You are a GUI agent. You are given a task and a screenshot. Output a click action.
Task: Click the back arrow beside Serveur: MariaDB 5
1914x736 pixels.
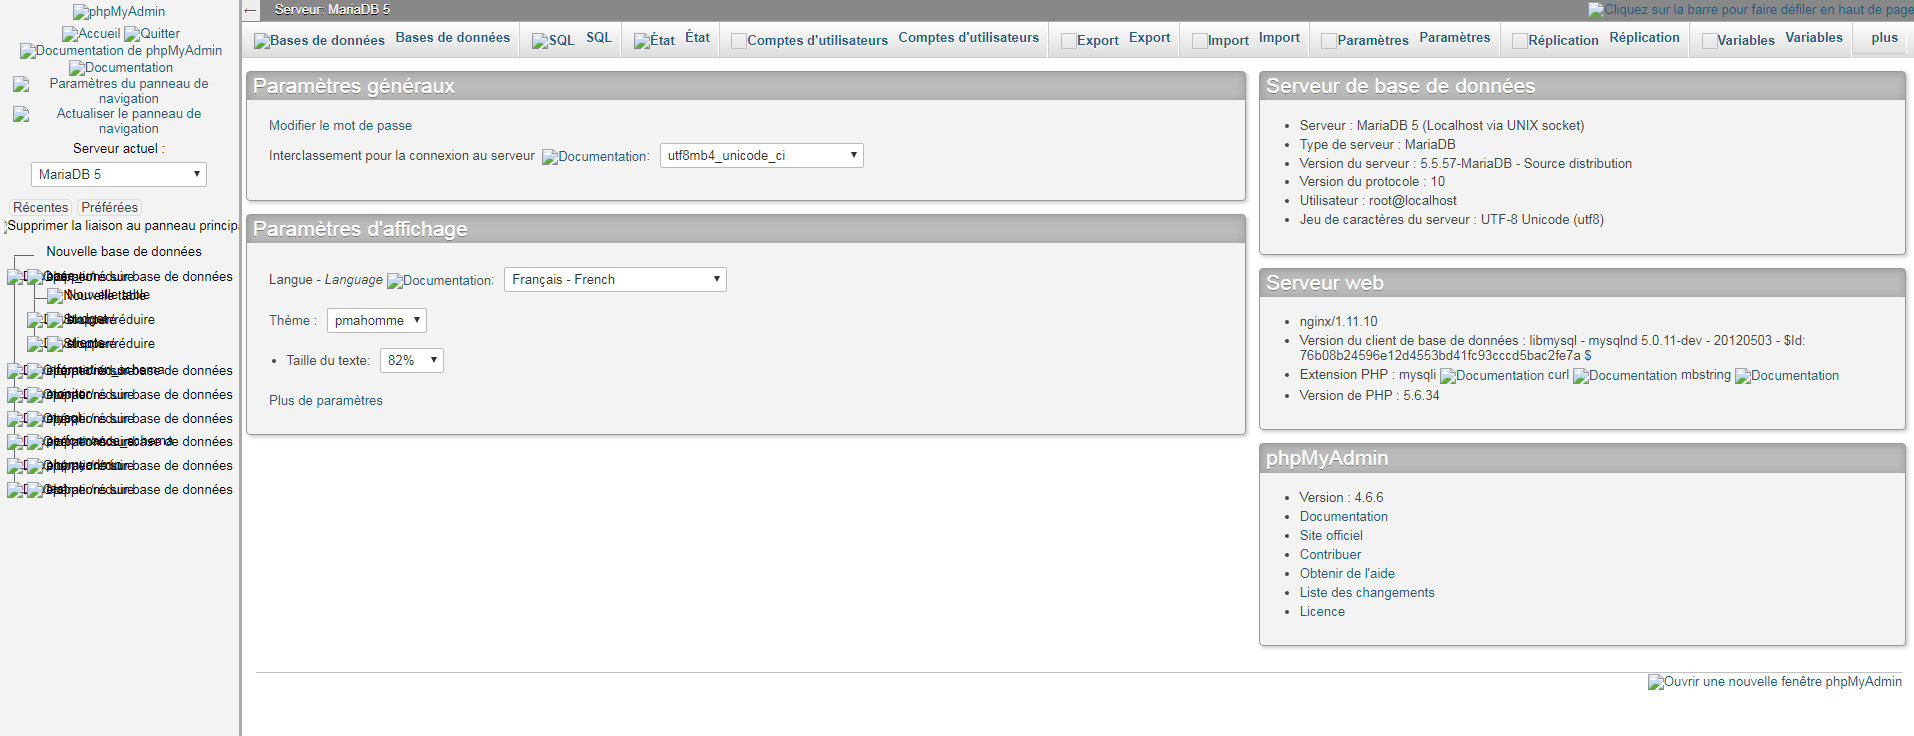tap(251, 10)
